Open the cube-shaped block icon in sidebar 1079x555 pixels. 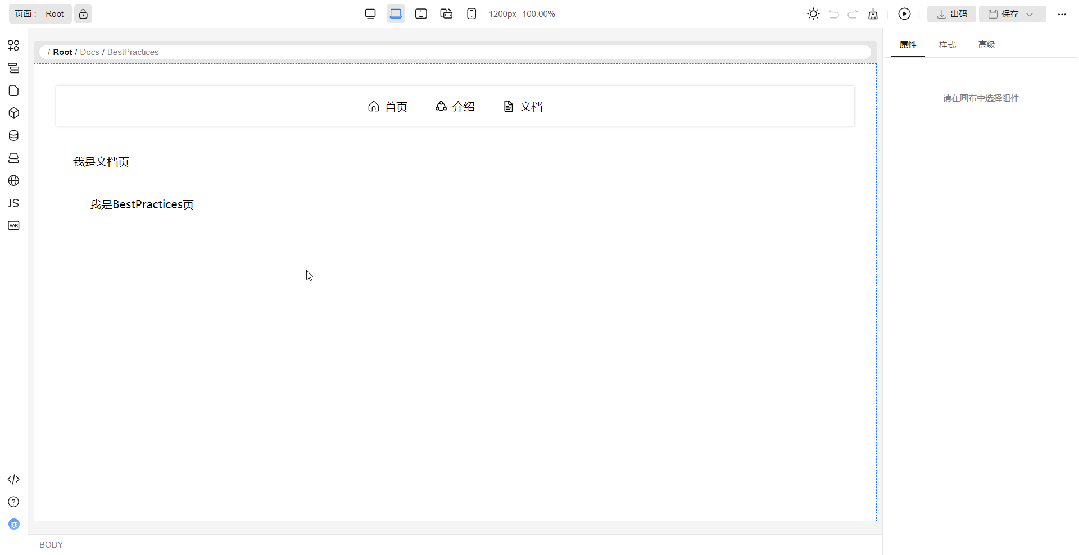coord(13,113)
